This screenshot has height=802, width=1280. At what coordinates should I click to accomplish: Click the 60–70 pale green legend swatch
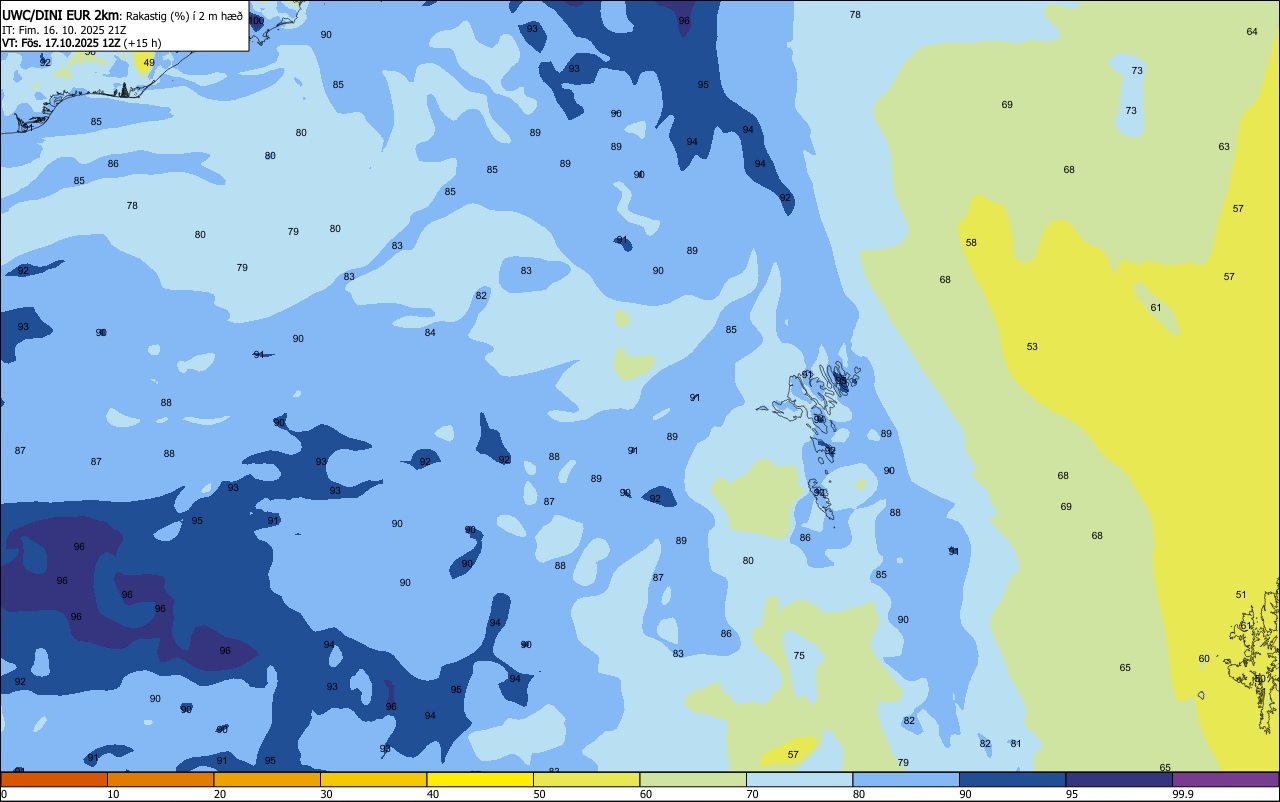(693, 779)
